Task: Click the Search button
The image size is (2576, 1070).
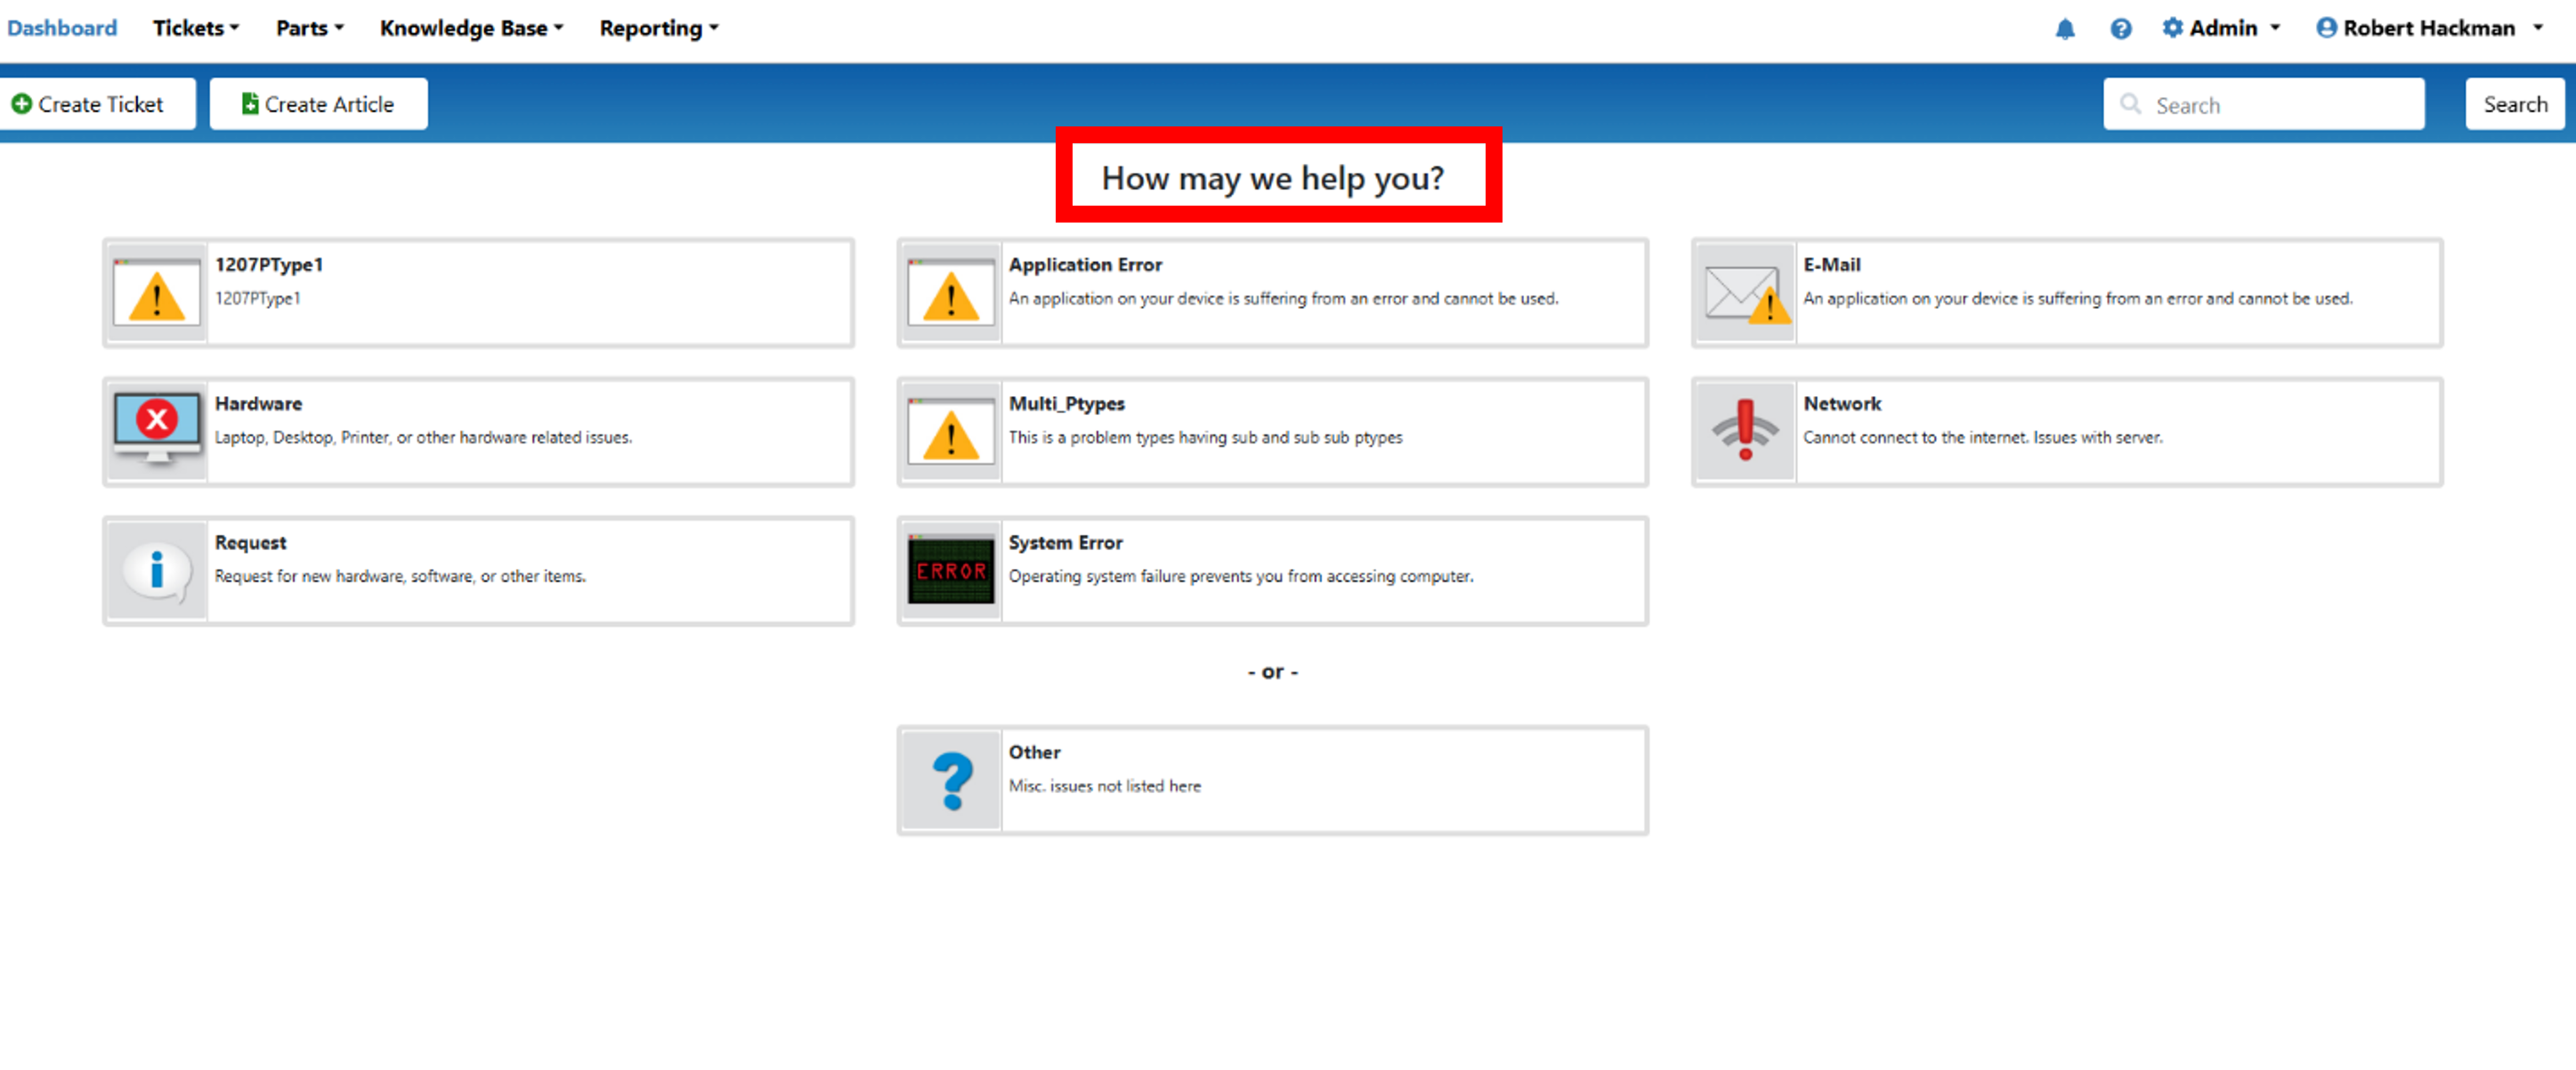Action: (2514, 104)
